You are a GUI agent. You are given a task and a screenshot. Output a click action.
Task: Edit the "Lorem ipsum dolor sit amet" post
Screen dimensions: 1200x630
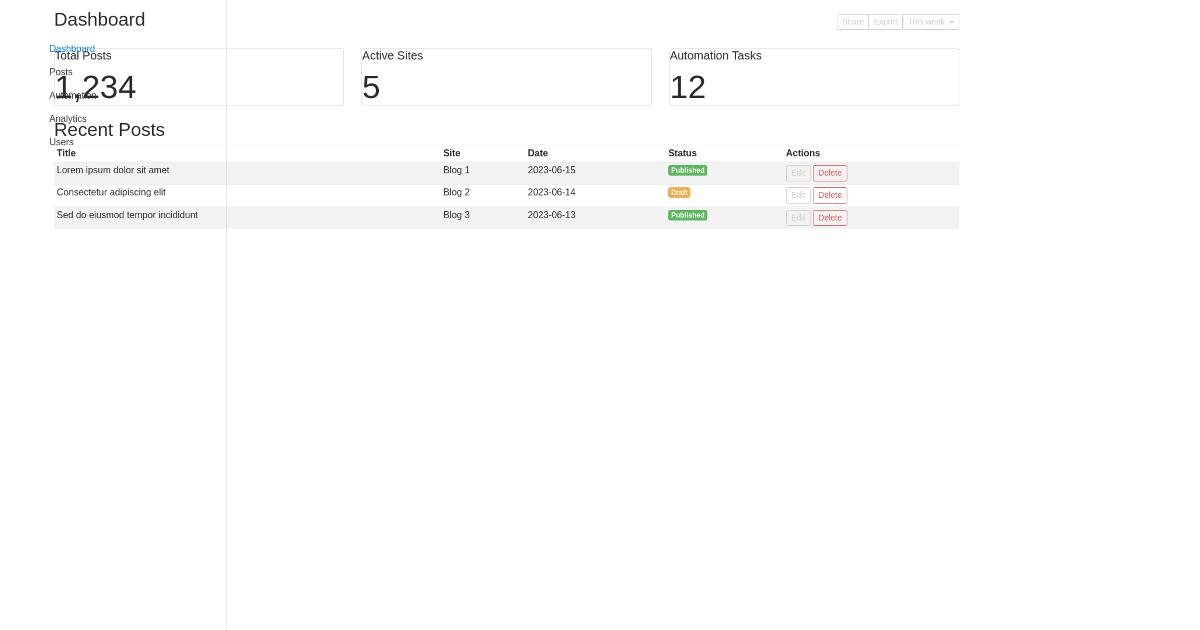click(x=798, y=173)
